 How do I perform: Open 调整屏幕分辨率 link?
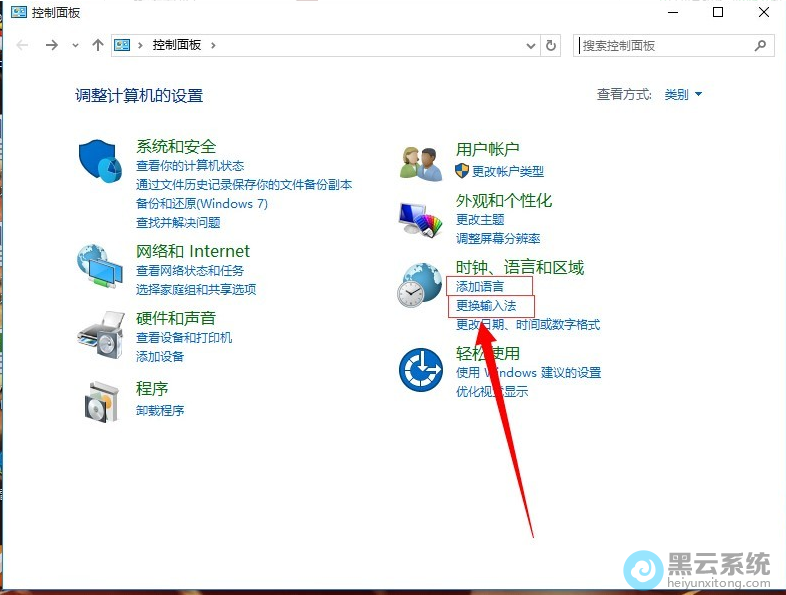click(x=498, y=239)
